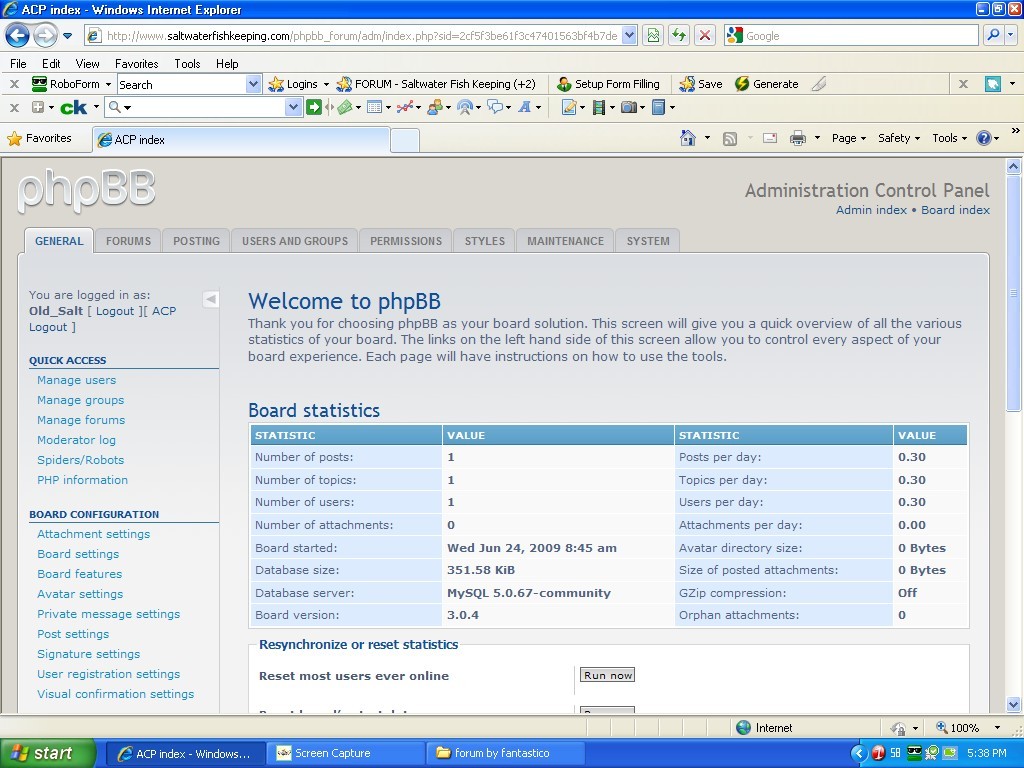1024x768 pixels.
Task: Open the recent pages dropdown arrow
Action: coord(67,36)
